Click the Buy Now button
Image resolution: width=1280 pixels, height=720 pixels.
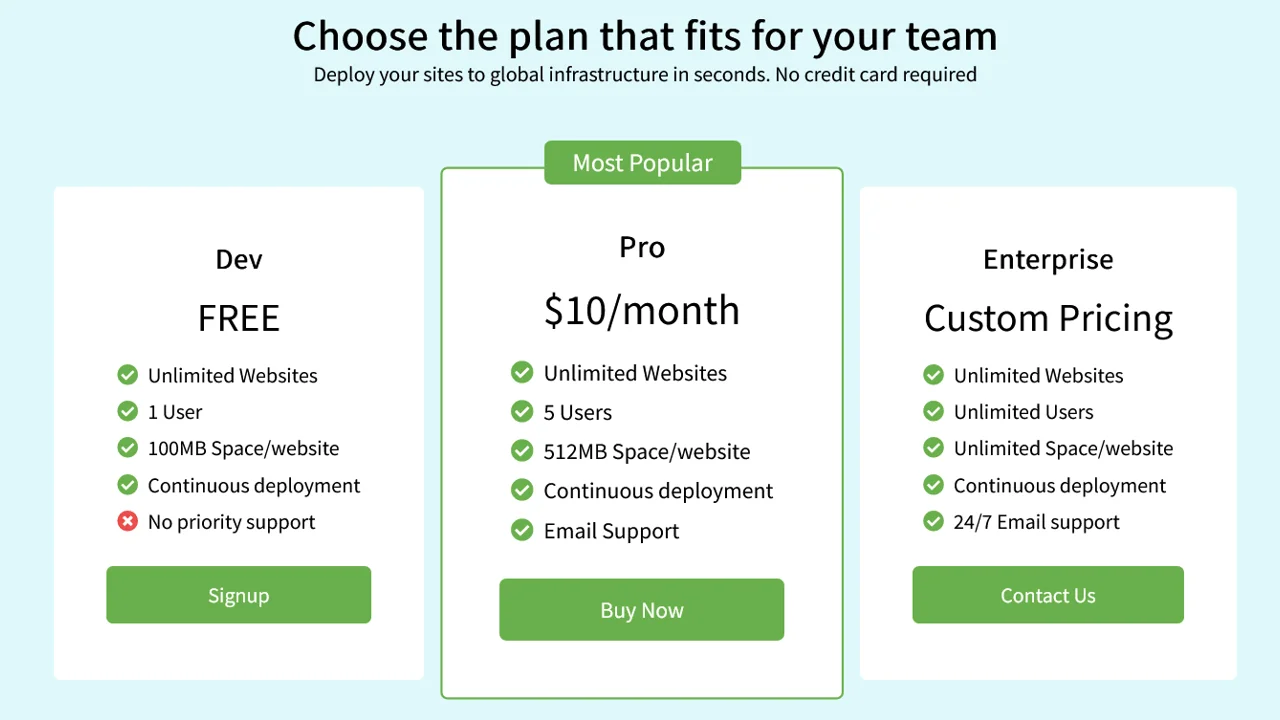pos(641,609)
